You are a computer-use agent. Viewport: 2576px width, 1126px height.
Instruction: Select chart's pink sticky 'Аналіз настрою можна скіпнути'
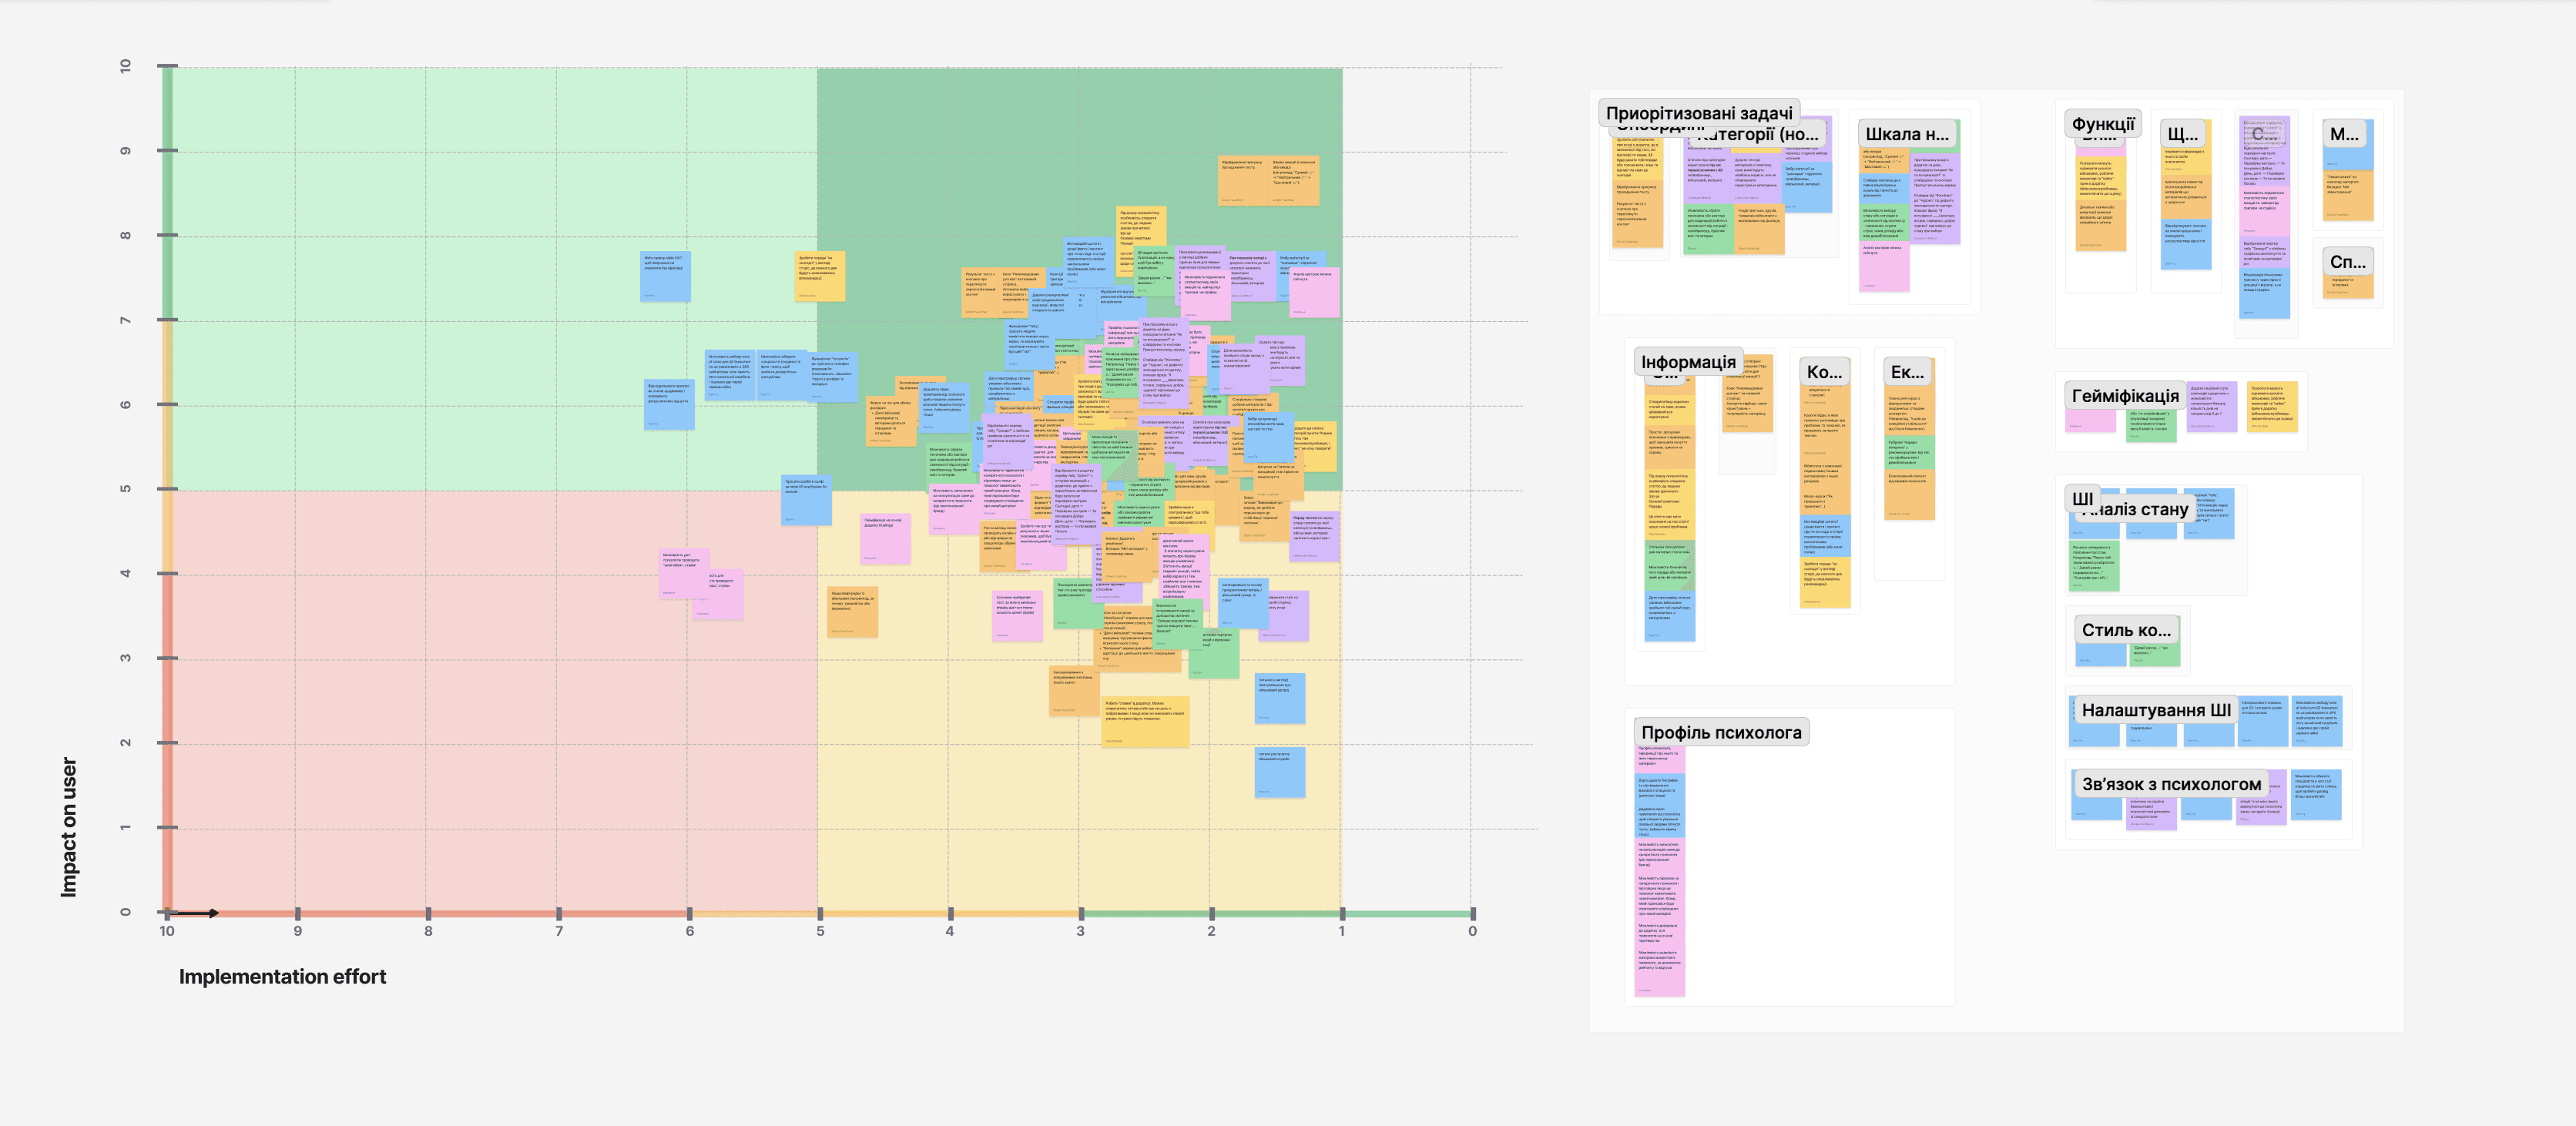(1314, 293)
